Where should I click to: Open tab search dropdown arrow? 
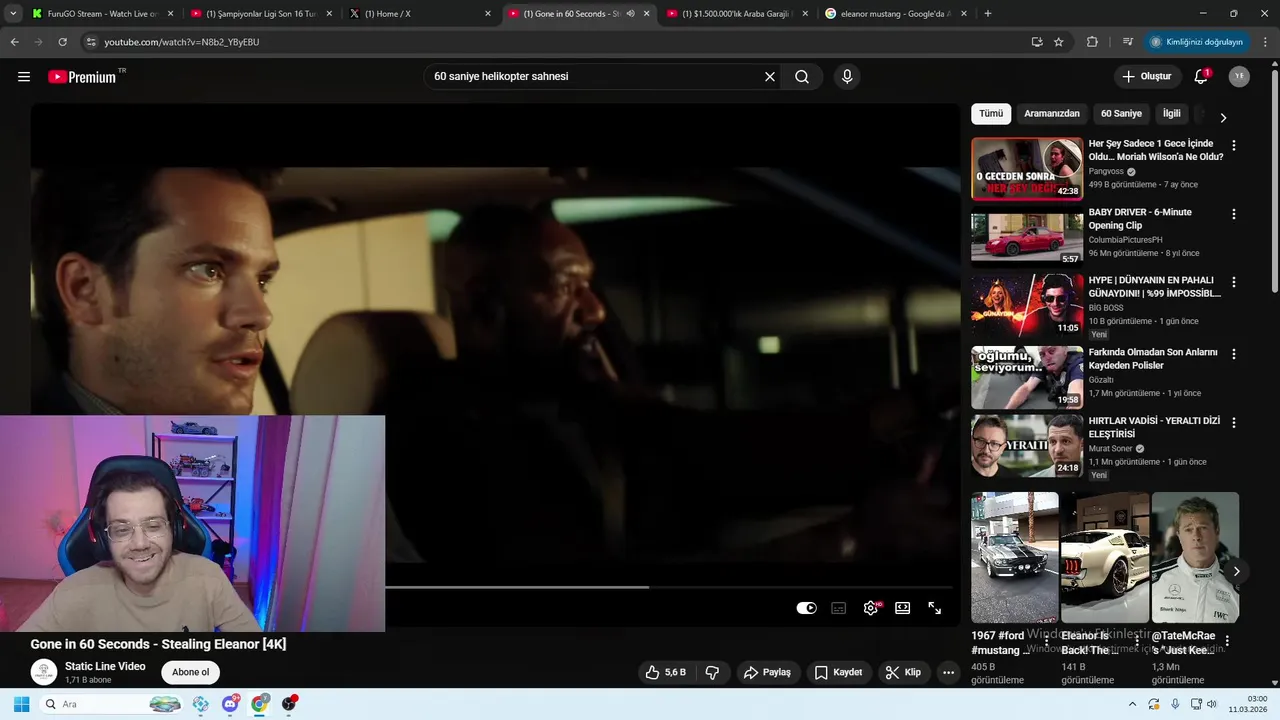coord(12,14)
